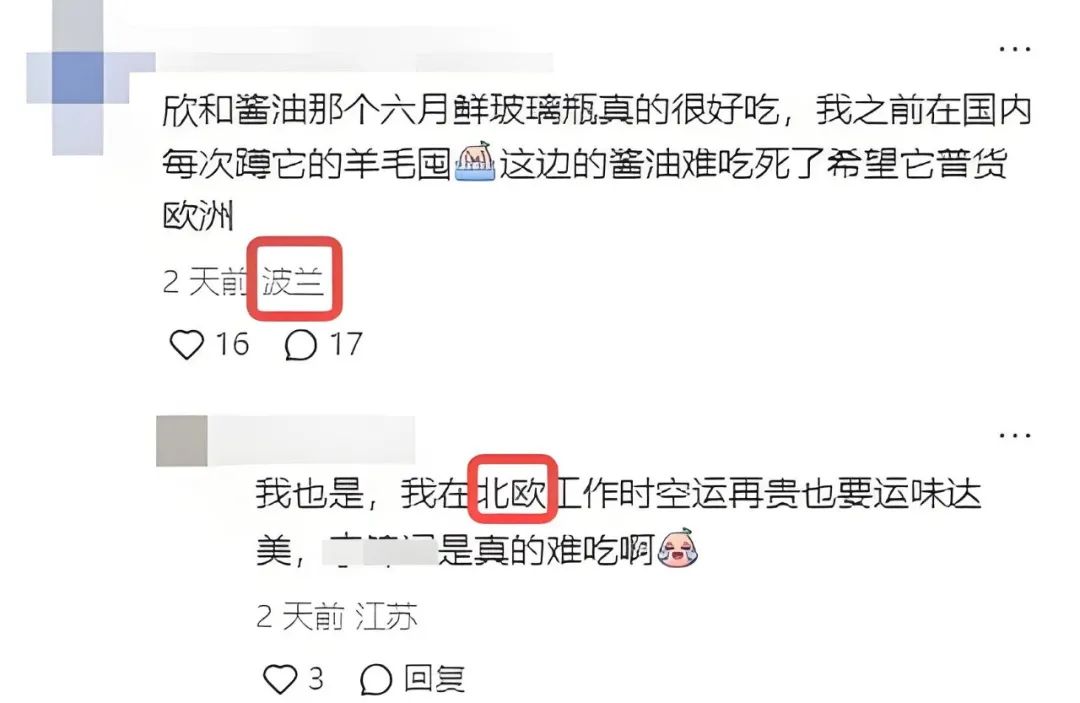Tap the like count 3 on the reply
Screen dimensions: 1080x703
pyautogui.click(x=315, y=679)
